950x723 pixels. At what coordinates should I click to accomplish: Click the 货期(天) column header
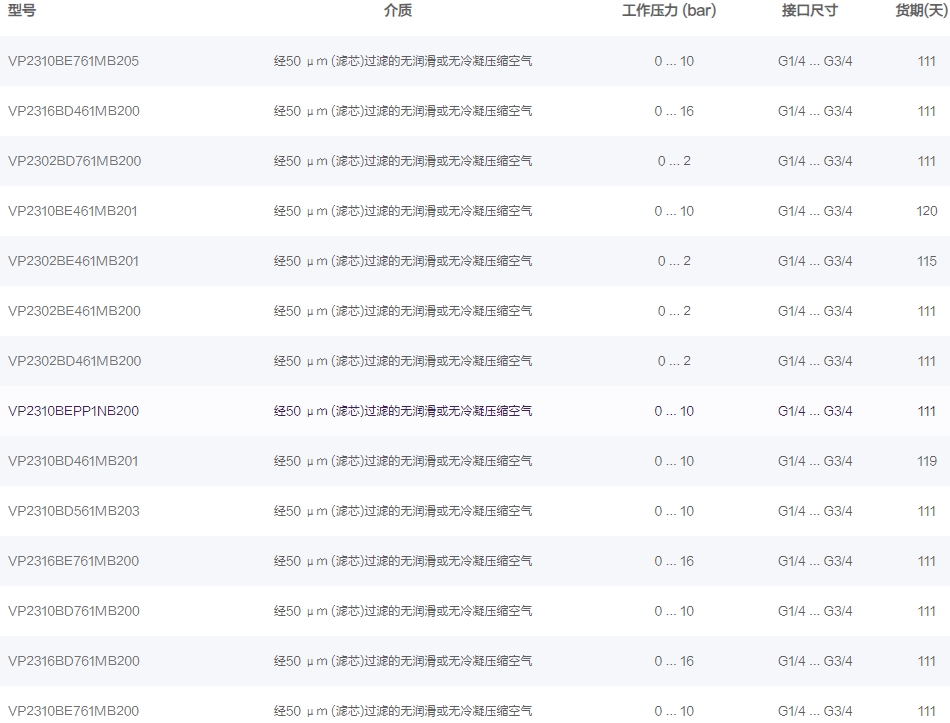(922, 10)
